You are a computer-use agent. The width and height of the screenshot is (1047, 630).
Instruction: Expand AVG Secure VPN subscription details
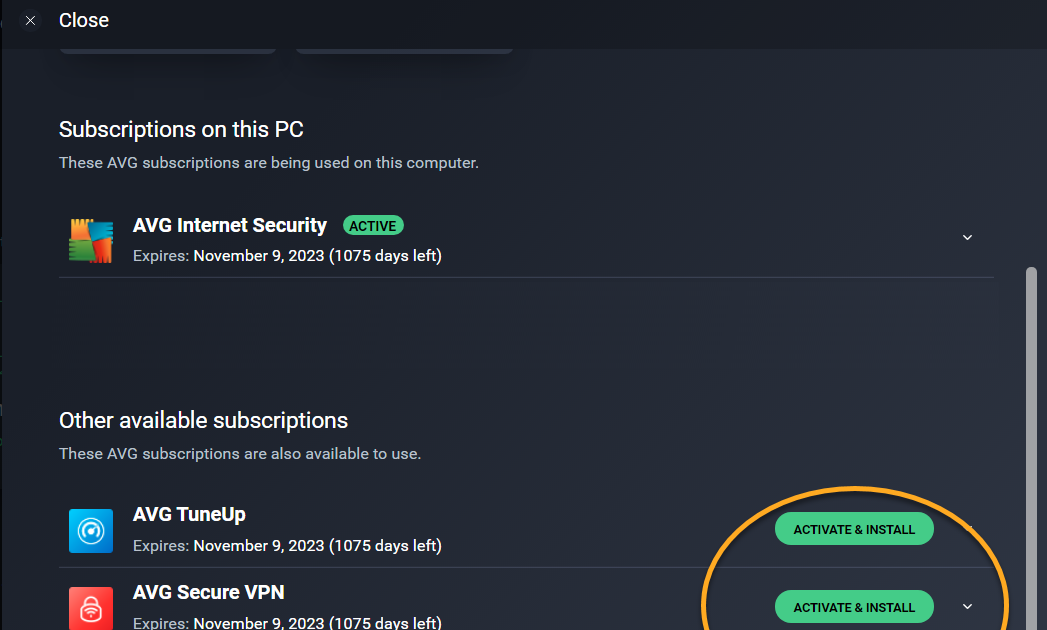click(967, 607)
